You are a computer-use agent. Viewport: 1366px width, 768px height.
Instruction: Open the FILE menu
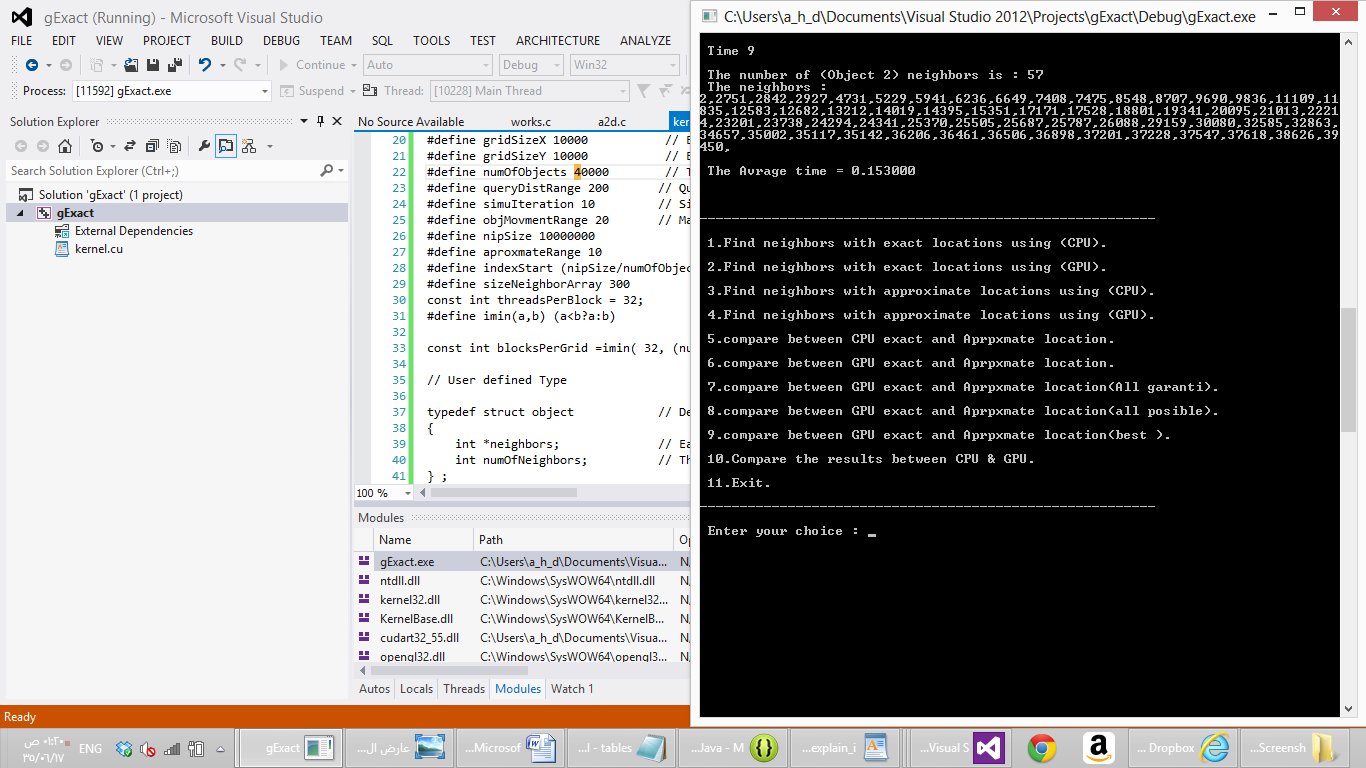pyautogui.click(x=22, y=41)
